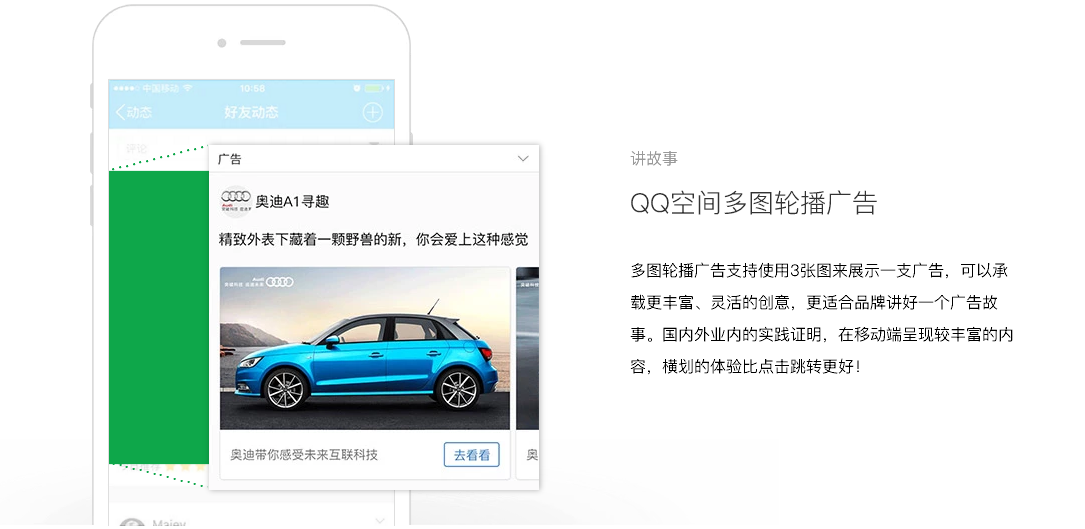This screenshot has width=1085, height=529.
Task: Click the QQ空间多图轮播广告 heading
Action: (x=754, y=204)
